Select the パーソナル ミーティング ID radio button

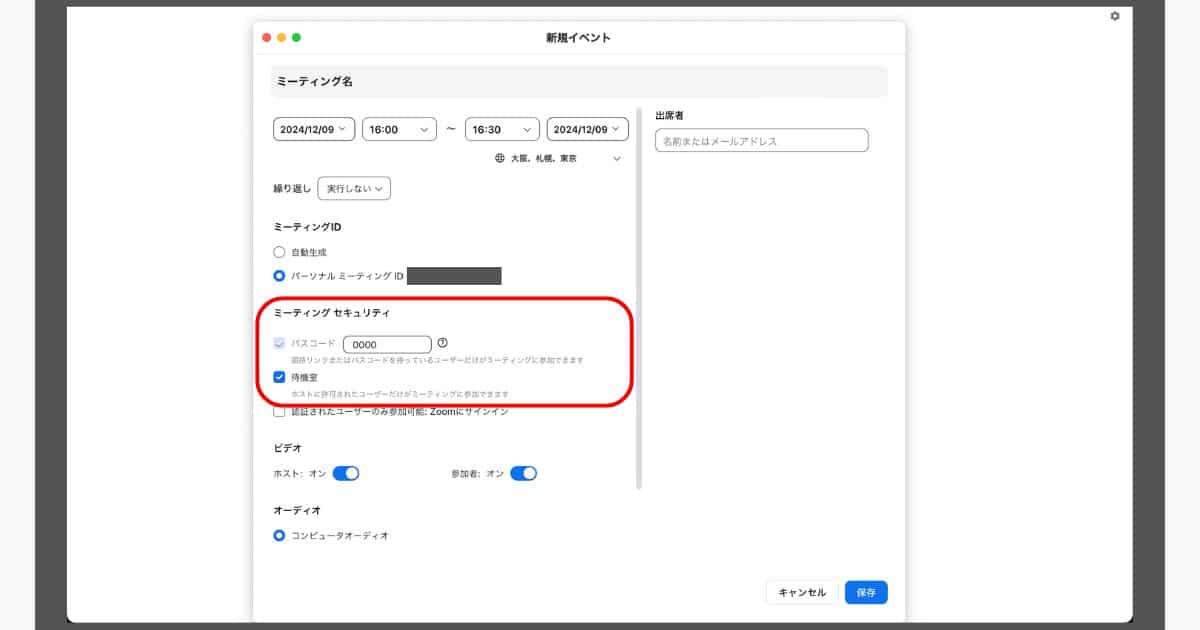click(280, 275)
